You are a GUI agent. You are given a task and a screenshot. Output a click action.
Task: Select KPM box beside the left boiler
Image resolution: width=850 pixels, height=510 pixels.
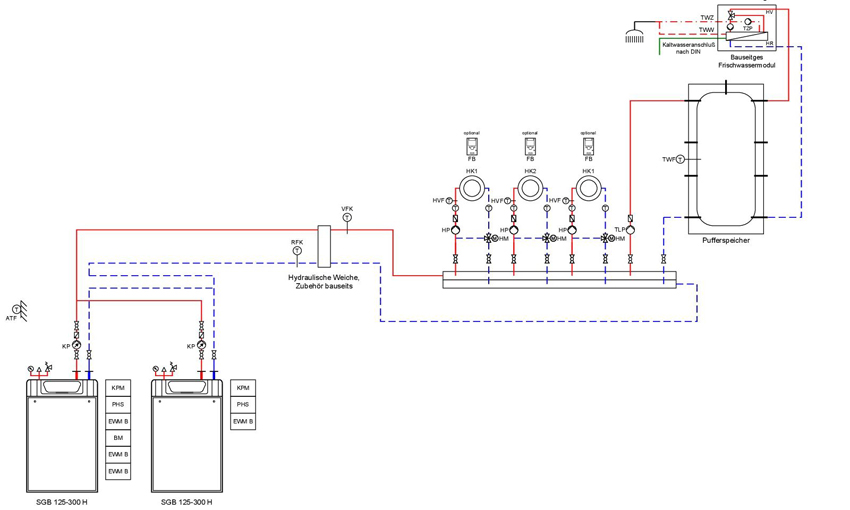(x=118, y=388)
